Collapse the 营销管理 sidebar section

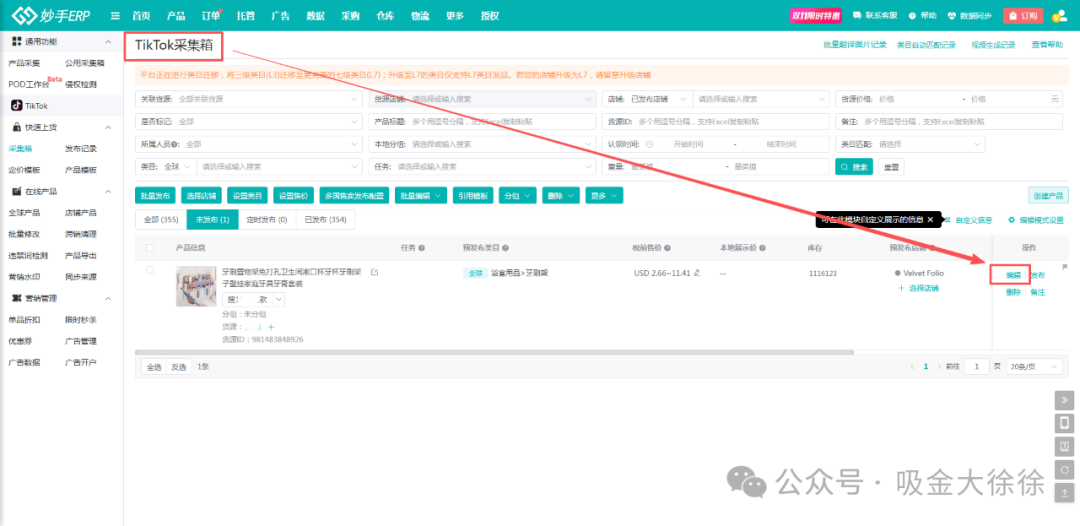click(108, 298)
